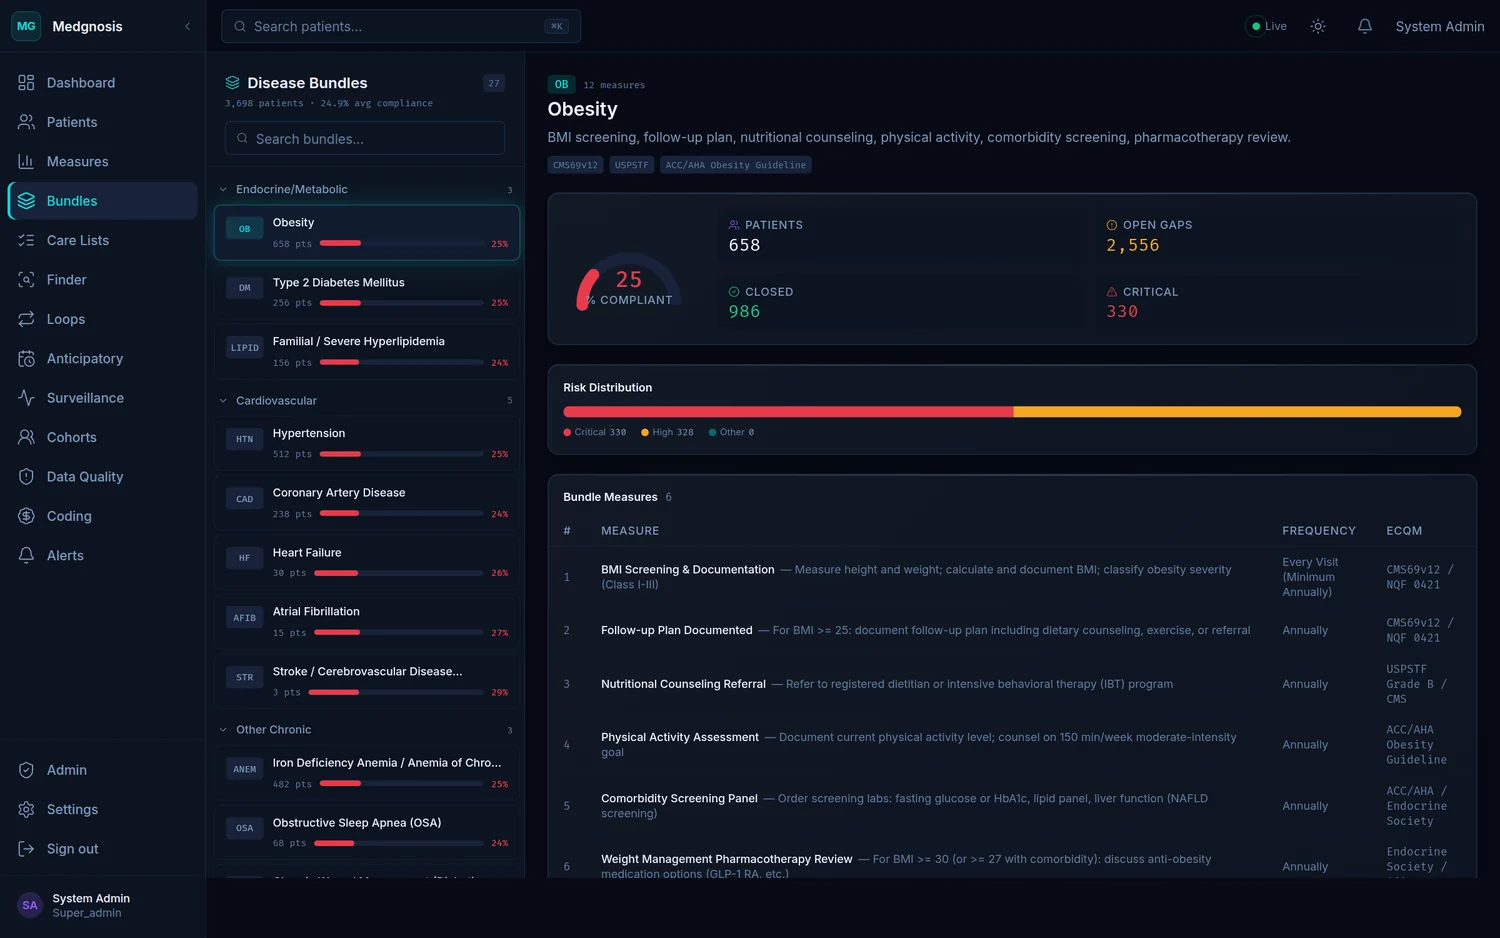Click the Coding dollar icon in sidebar
1500x938 pixels.
pos(26,516)
